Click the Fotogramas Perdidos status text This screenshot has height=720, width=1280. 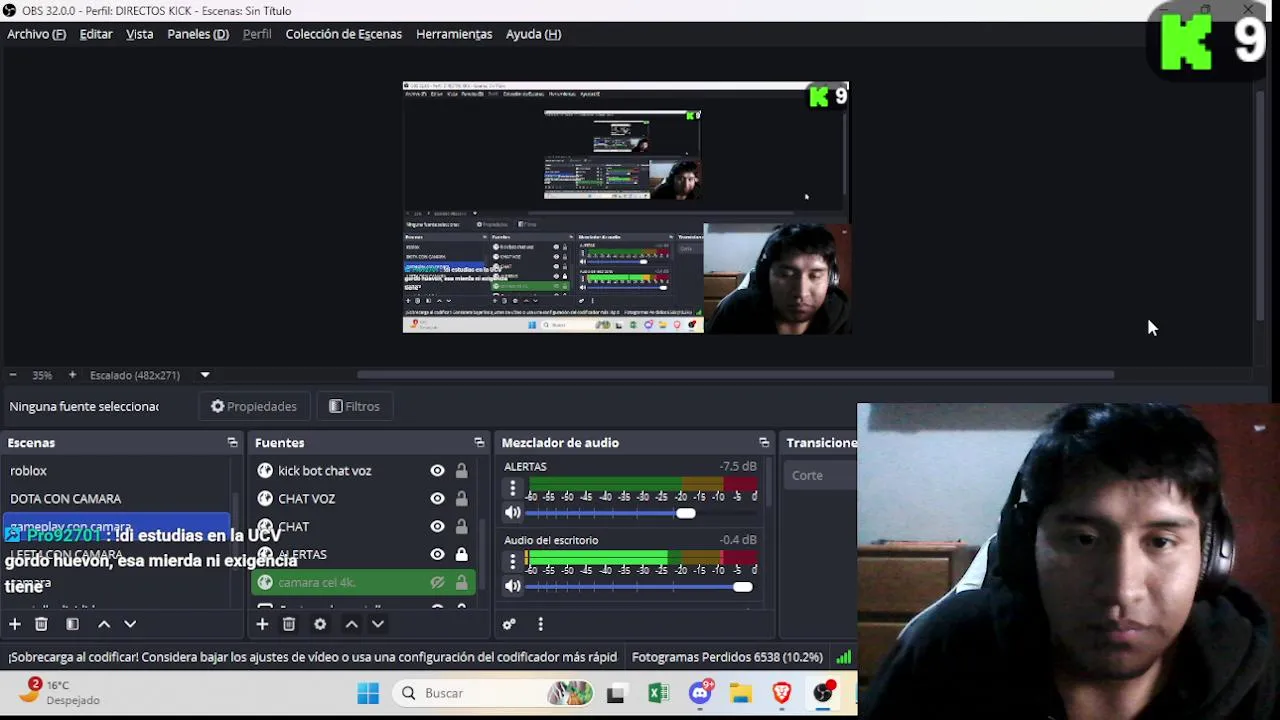(x=727, y=657)
